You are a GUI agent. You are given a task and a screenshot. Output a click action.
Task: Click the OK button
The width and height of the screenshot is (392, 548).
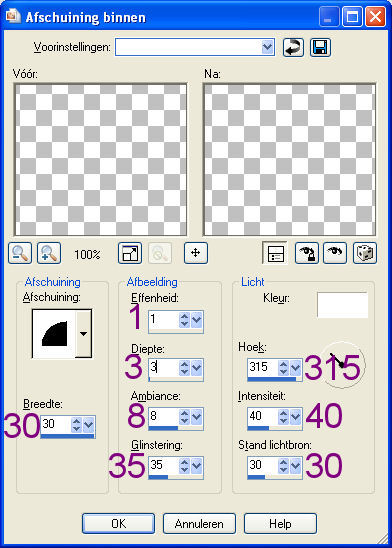pos(118,524)
